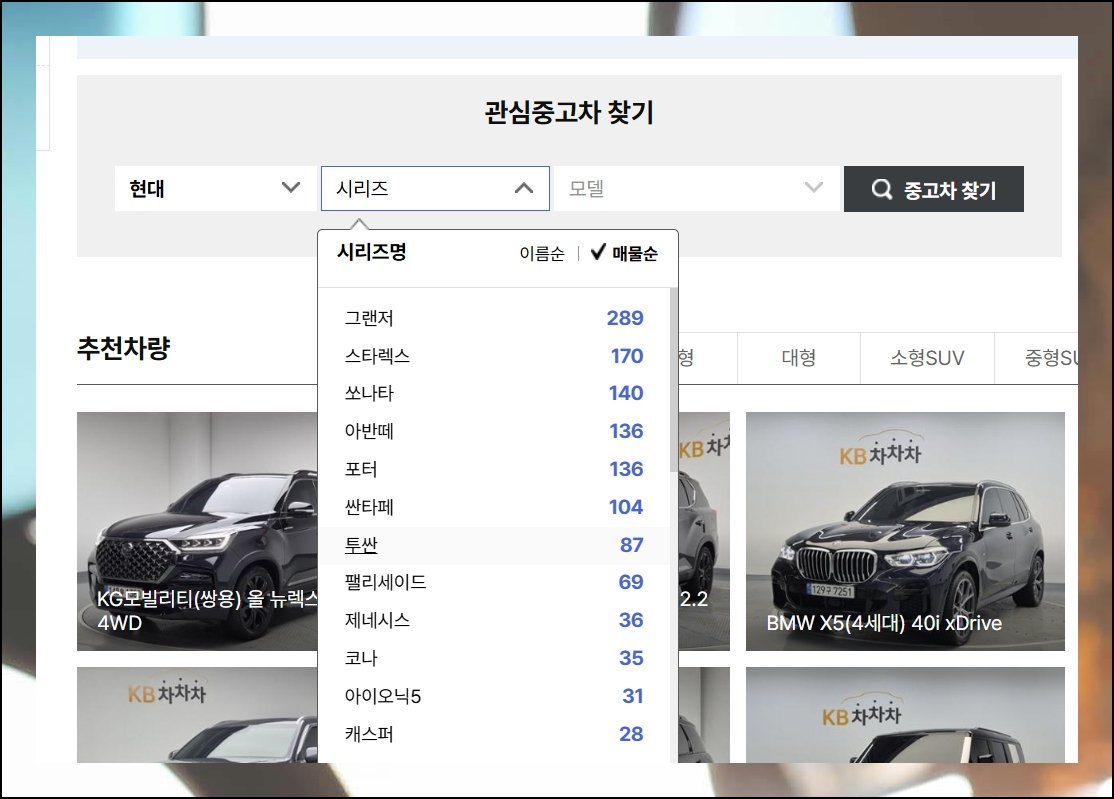1114x799 pixels.
Task: Click the 관심중고차 찾기 title
Action: 569,112
